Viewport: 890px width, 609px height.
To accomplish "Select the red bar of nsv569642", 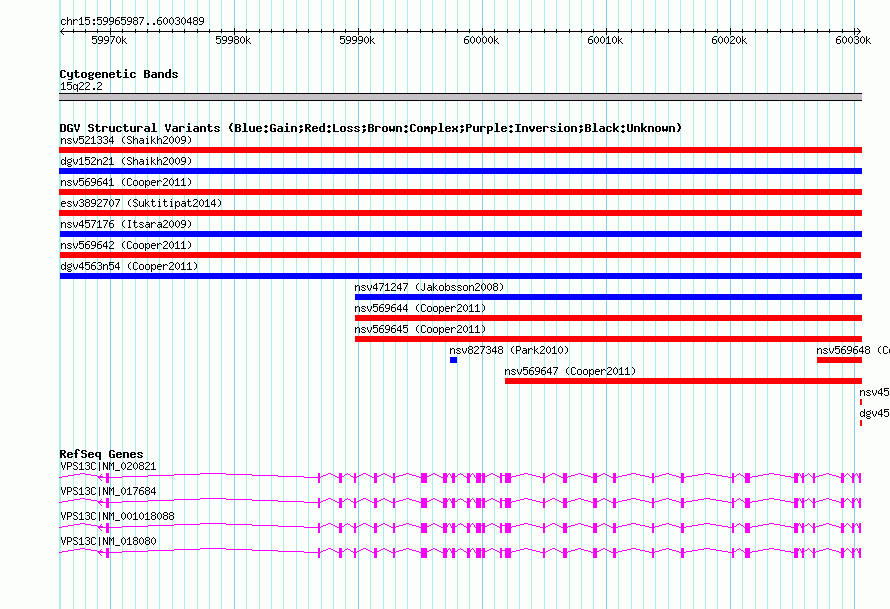I will click(460, 255).
